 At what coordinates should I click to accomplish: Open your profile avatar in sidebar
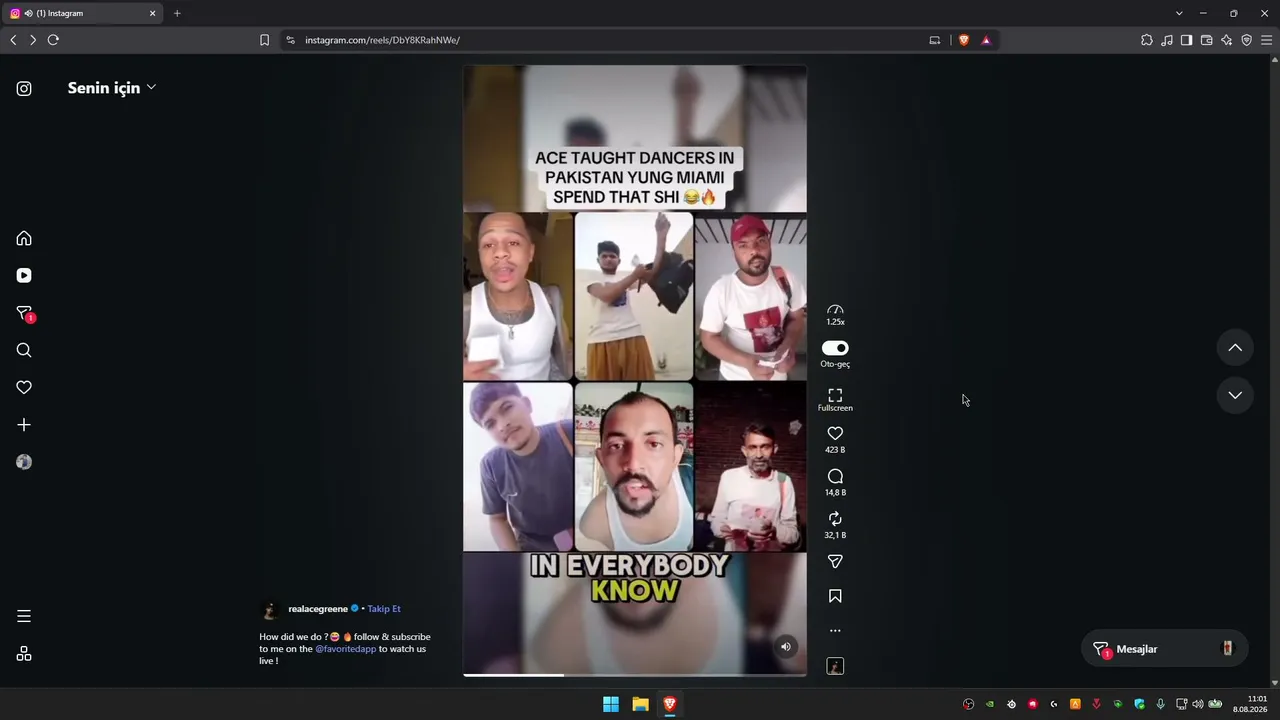coord(24,462)
